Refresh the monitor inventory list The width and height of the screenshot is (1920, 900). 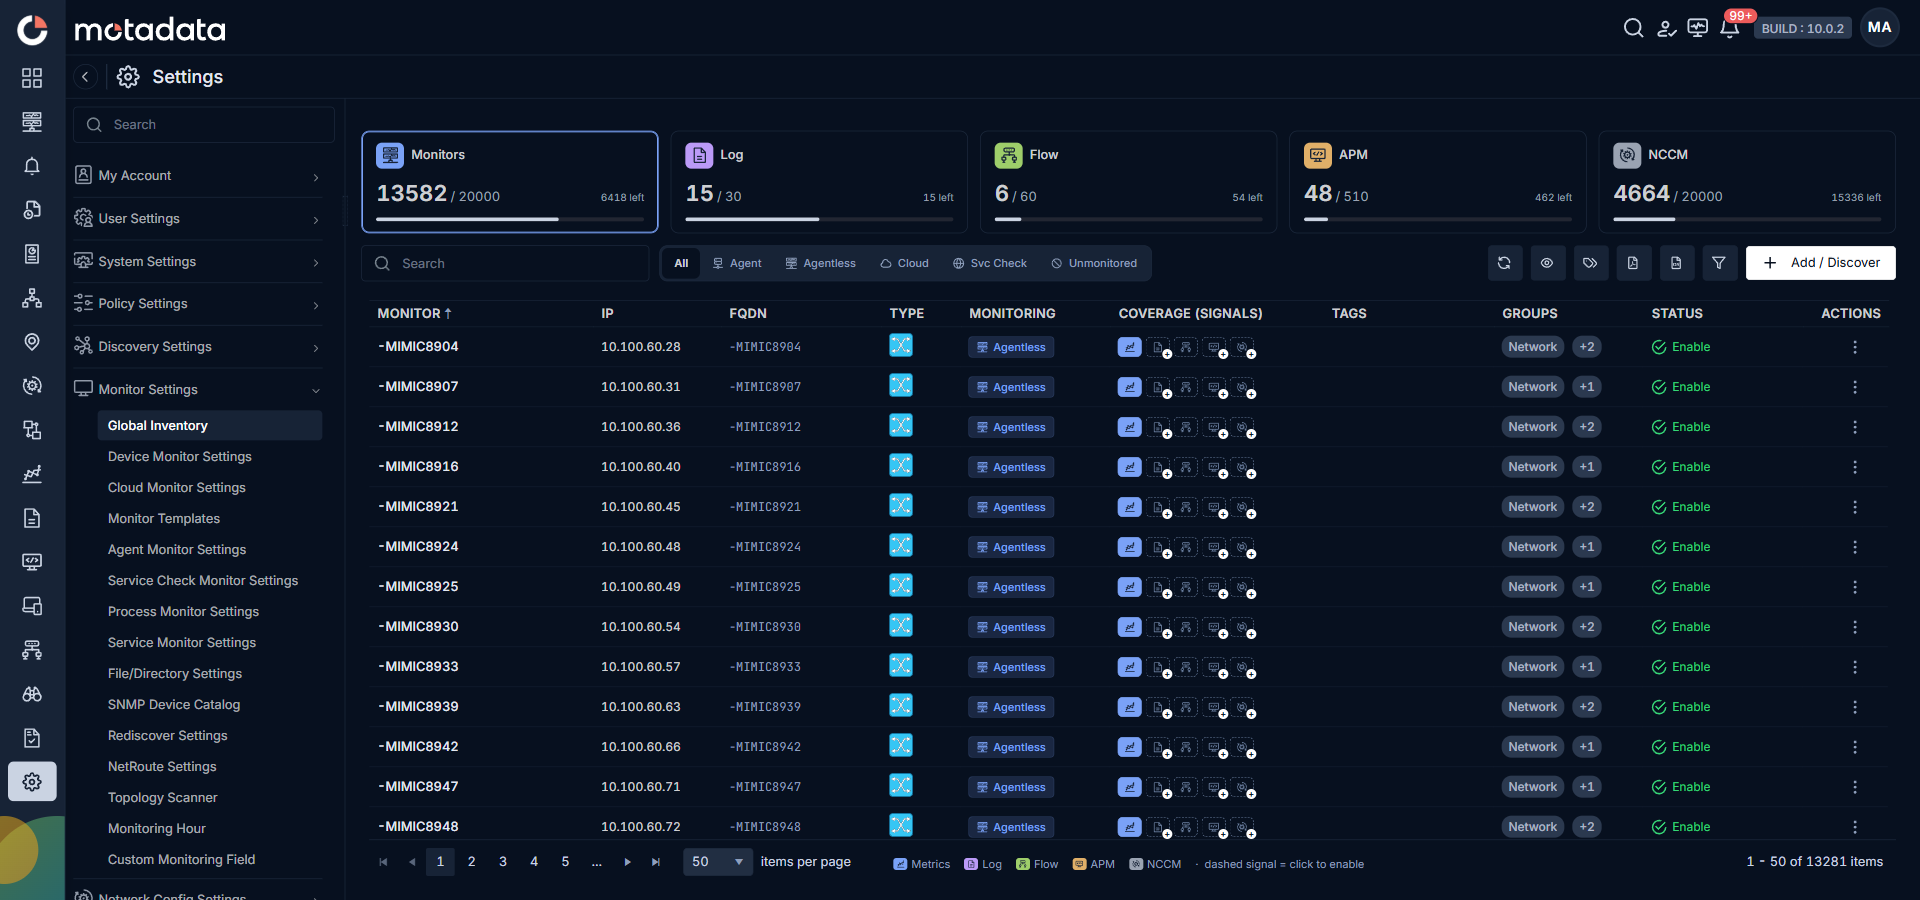coord(1504,263)
